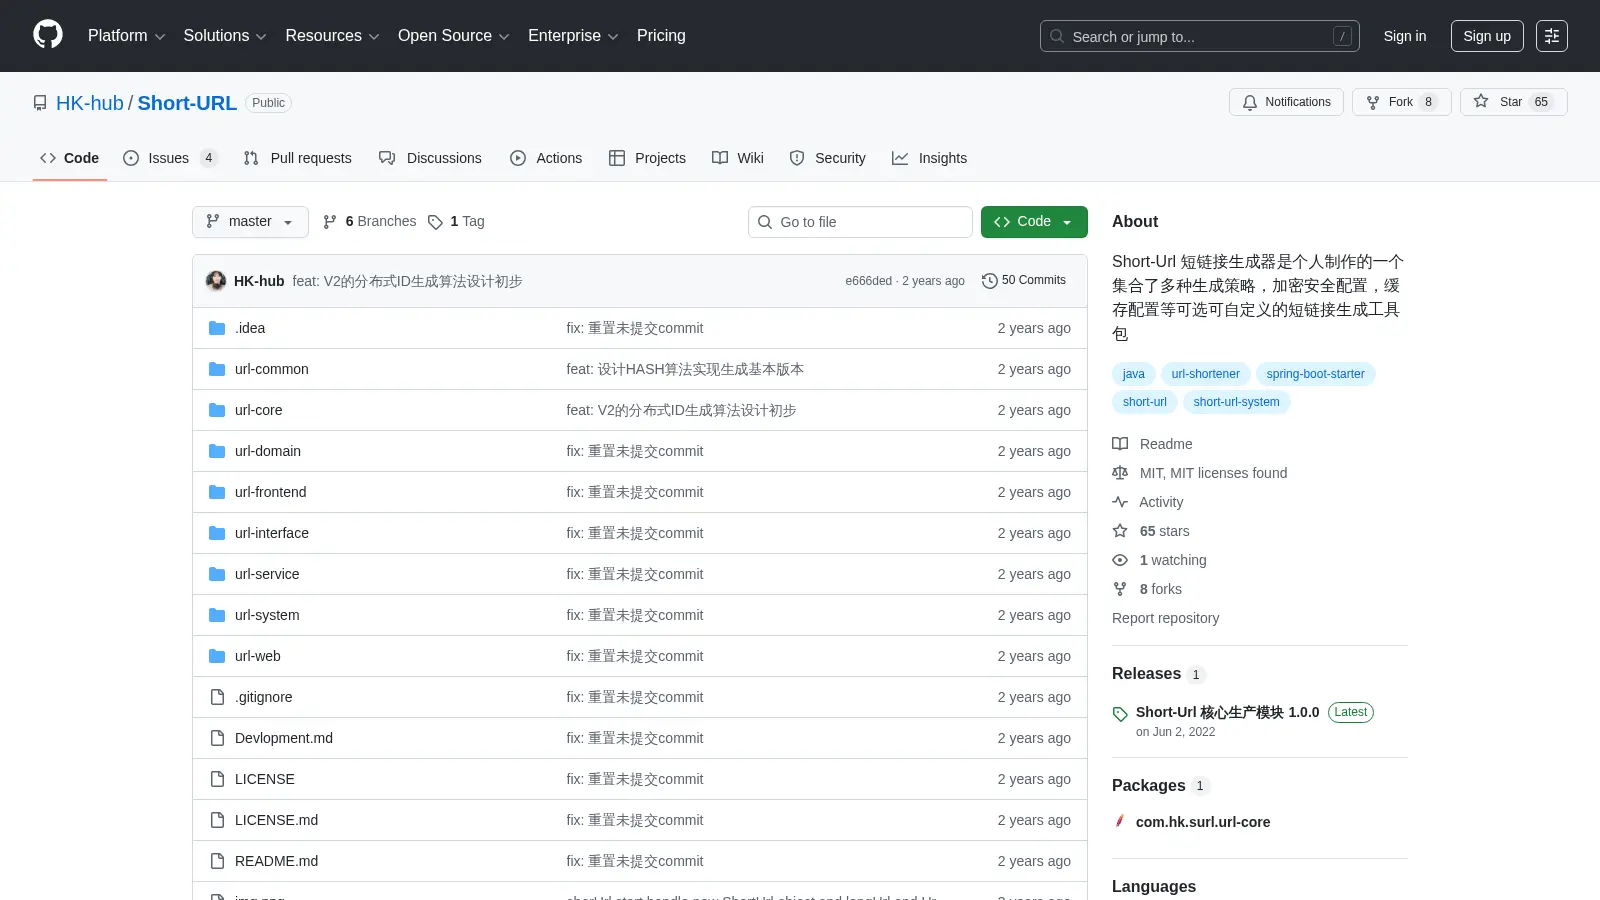
Task: Open the 1 Tag link
Action: click(456, 222)
